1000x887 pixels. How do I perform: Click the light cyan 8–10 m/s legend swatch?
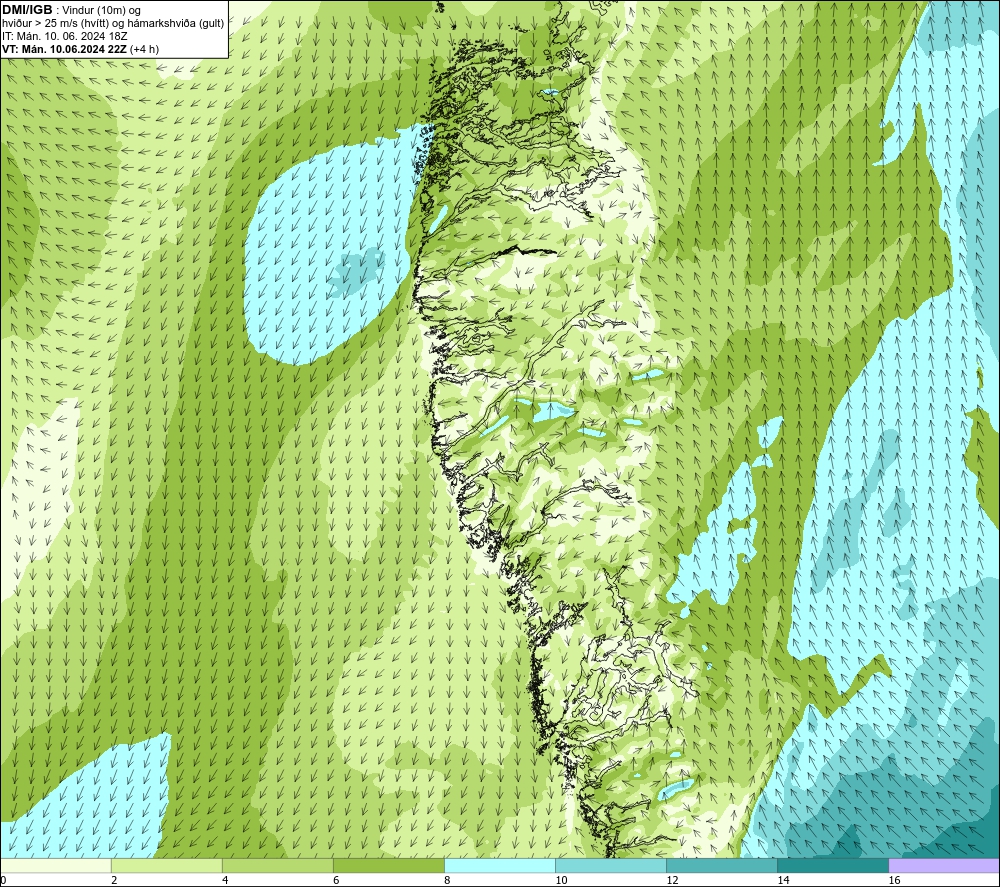click(500, 865)
